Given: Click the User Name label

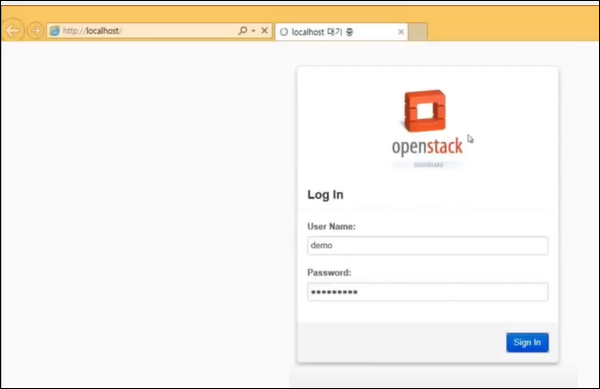Looking at the screenshot, I should 331,226.
